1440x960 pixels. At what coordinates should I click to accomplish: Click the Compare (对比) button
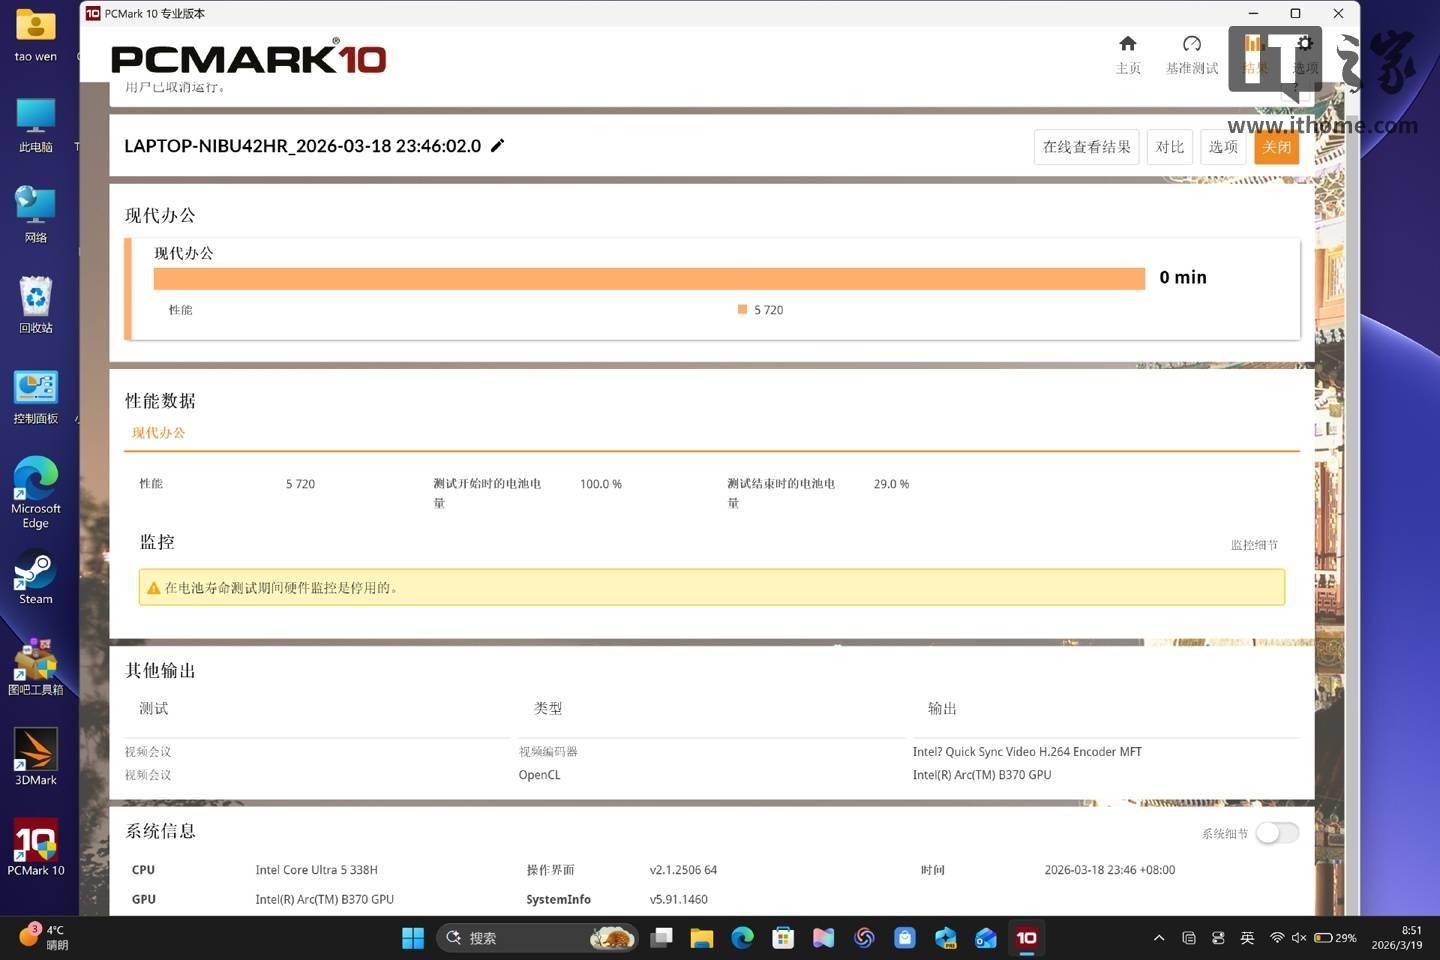(1169, 147)
